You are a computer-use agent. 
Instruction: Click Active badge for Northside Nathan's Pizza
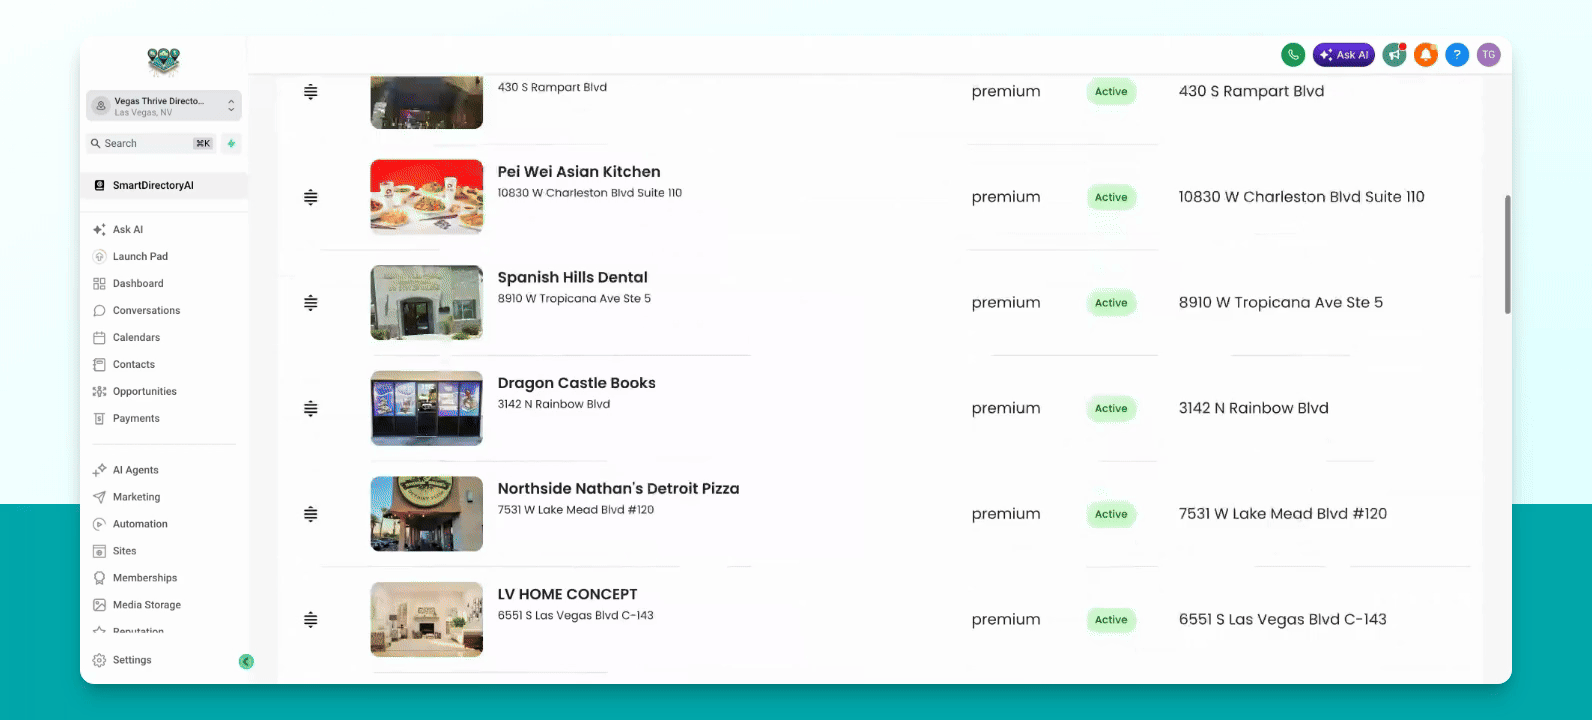click(x=1111, y=514)
